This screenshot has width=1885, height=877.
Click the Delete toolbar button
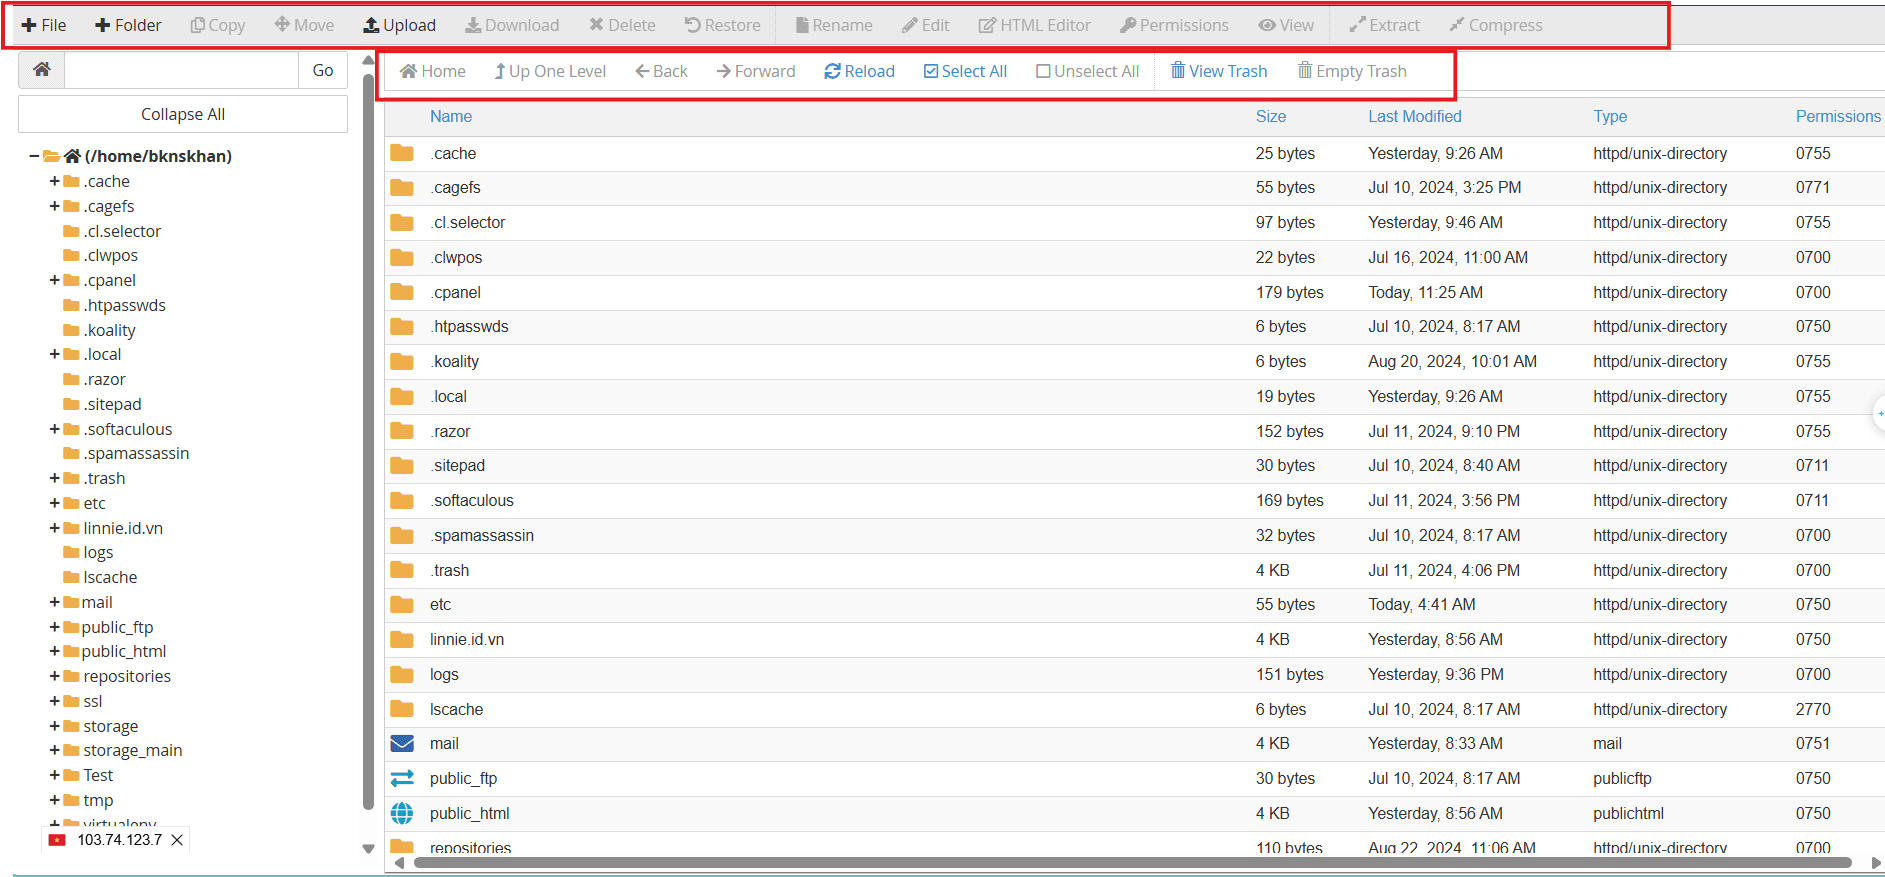click(x=622, y=25)
